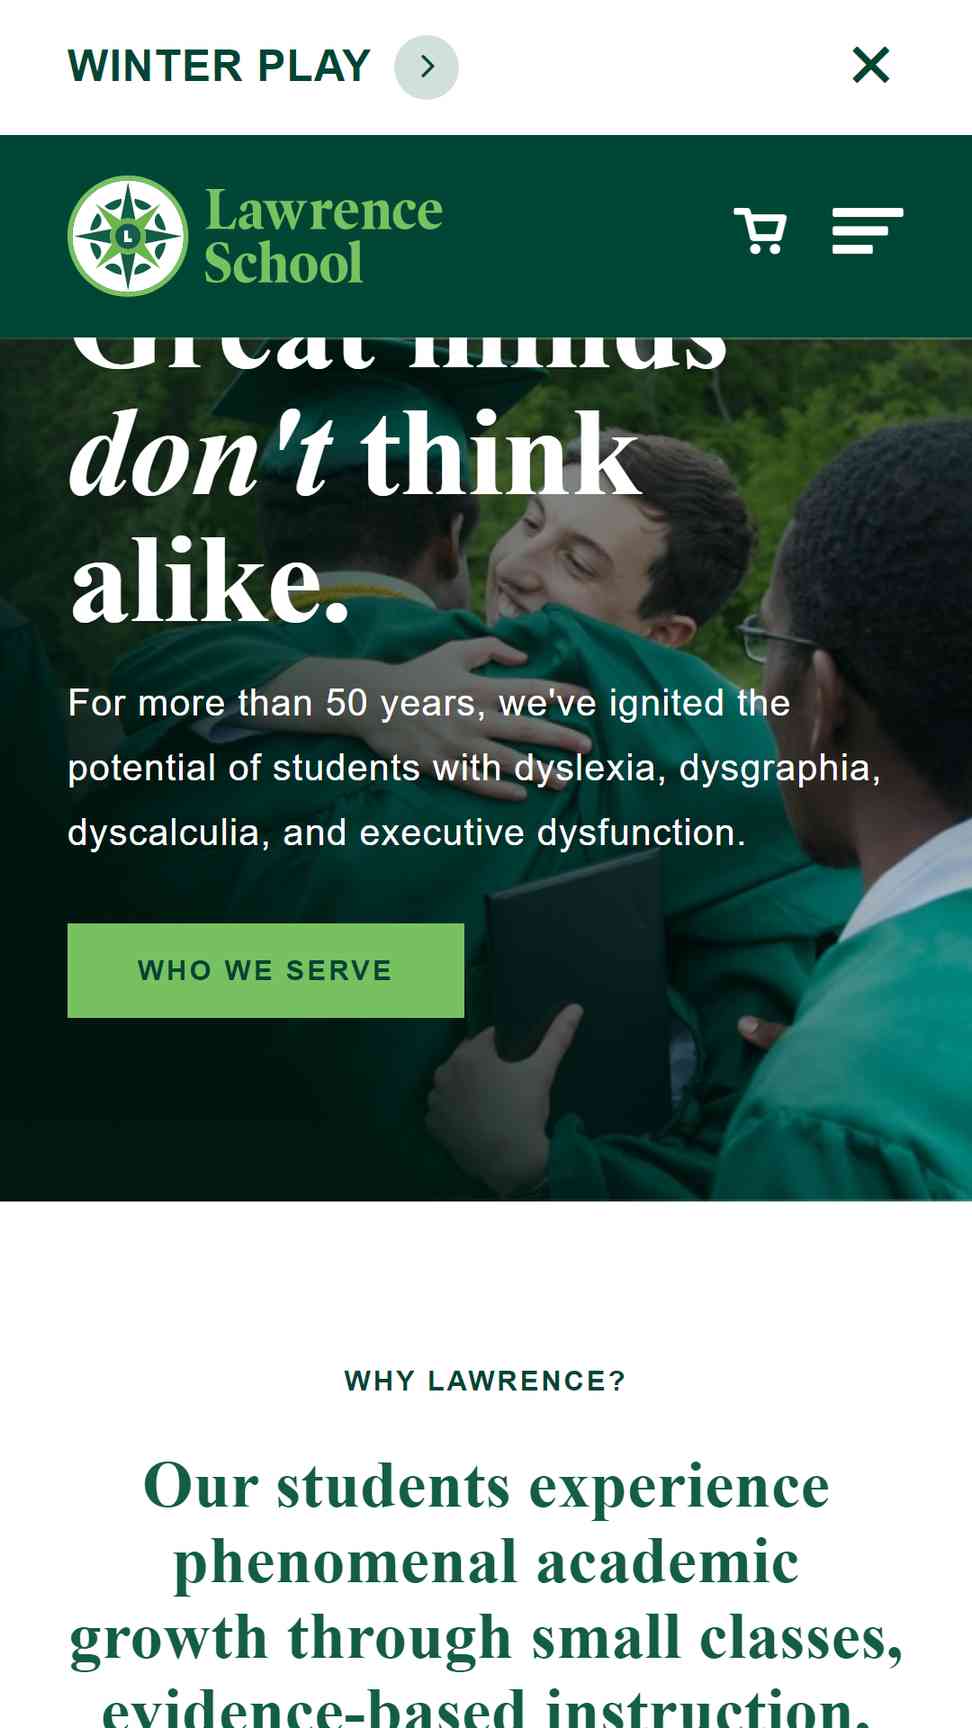Click the dark diploma folder in photo
972x1728 pixels.
(578, 990)
